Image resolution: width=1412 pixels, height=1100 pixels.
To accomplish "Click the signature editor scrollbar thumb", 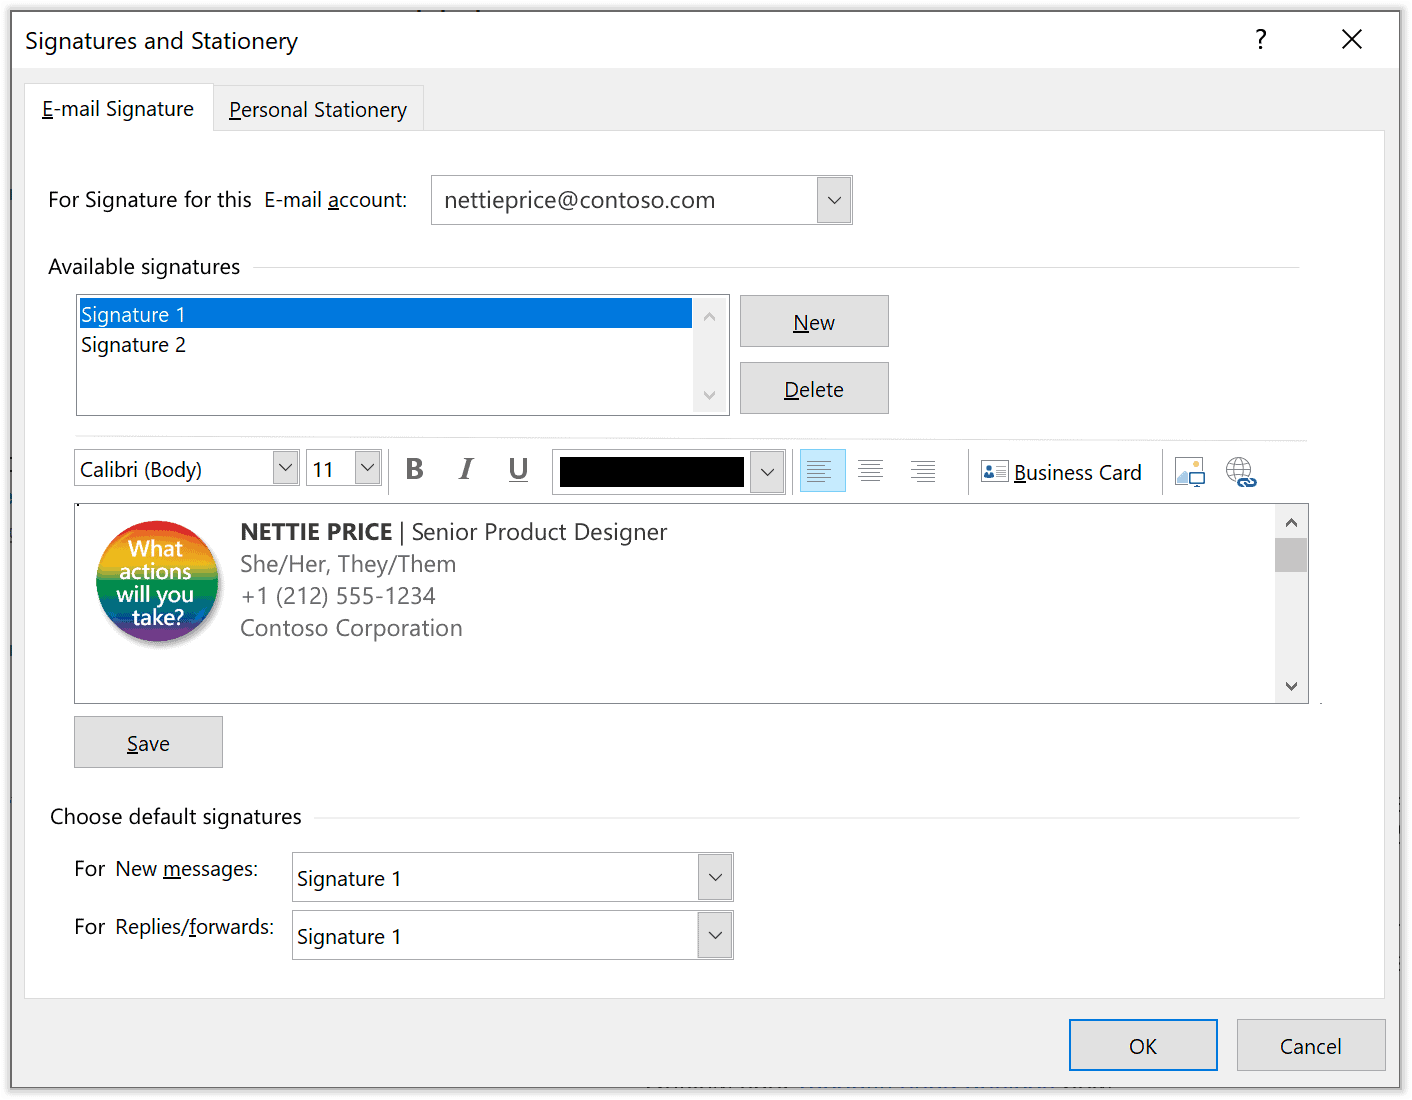I will (x=1291, y=555).
